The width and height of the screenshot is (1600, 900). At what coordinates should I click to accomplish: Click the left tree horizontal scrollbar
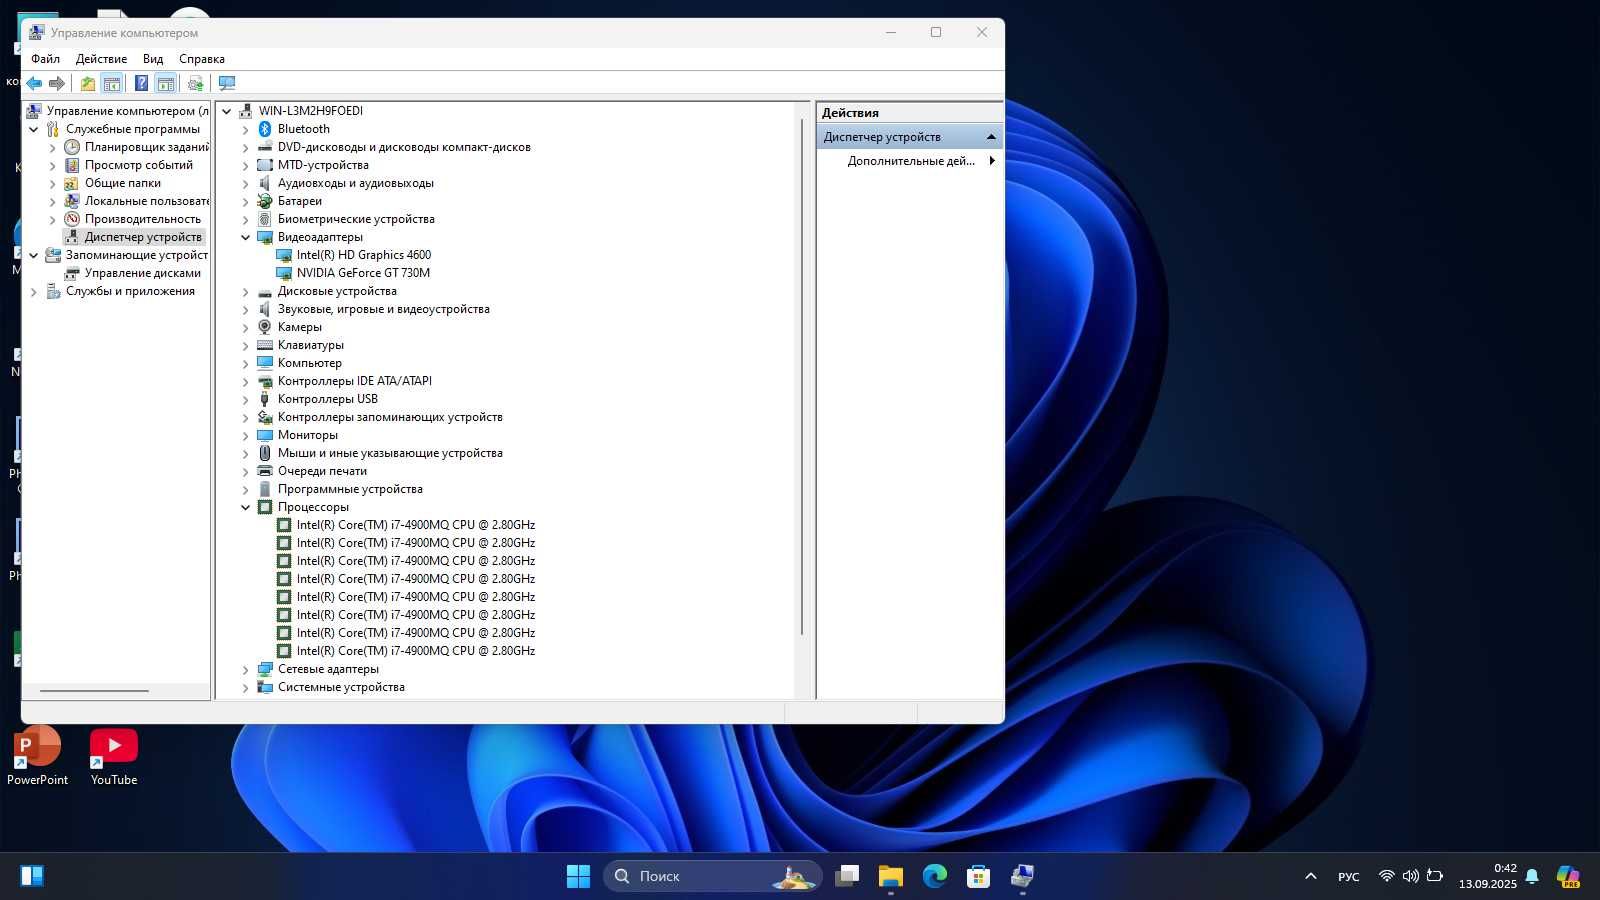94,691
